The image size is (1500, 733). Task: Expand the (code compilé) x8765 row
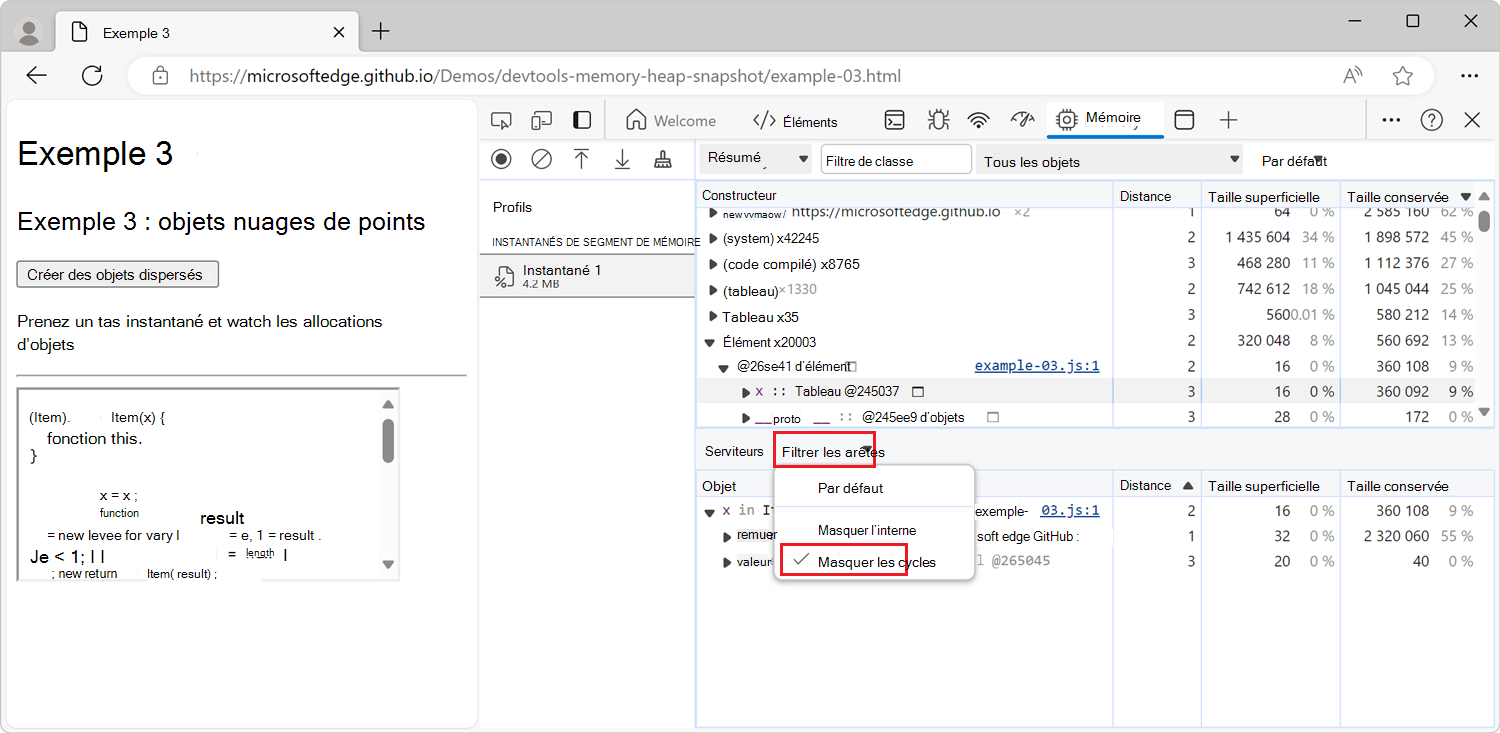coord(713,264)
